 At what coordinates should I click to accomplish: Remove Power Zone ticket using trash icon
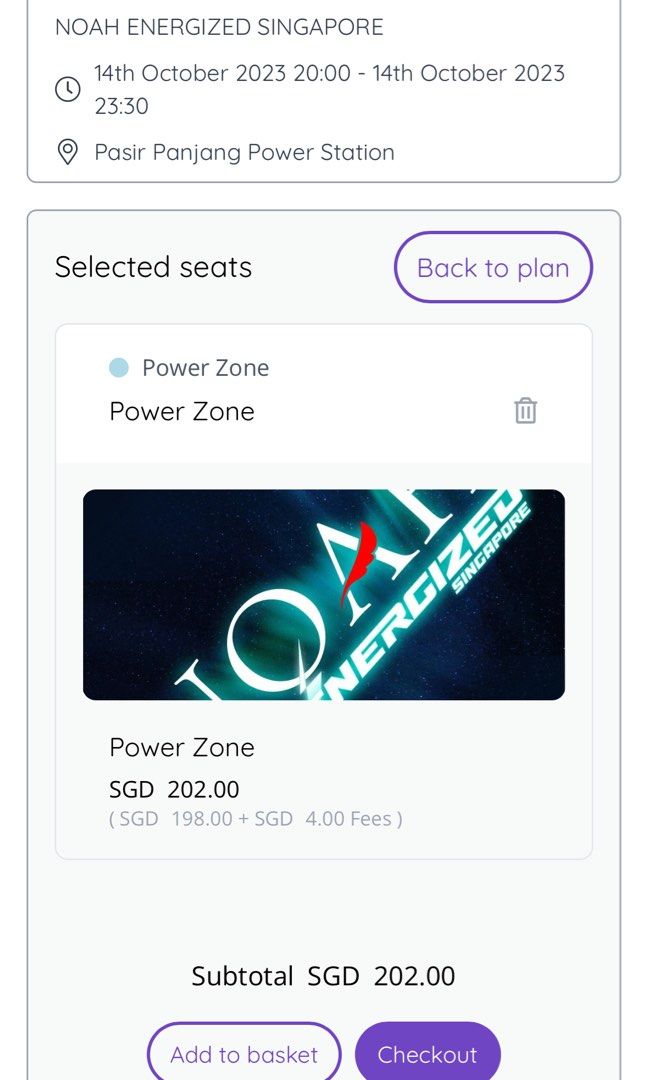[x=525, y=410]
